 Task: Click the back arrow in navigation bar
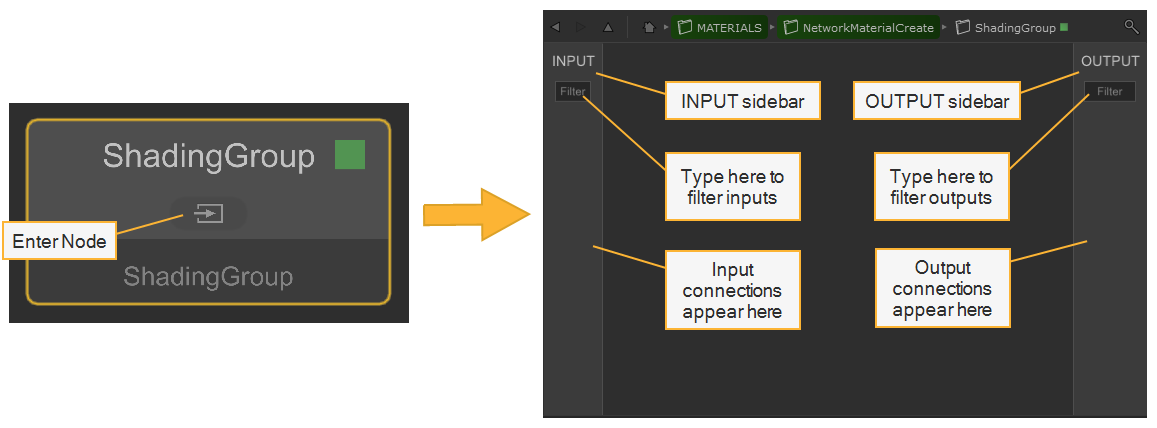tap(556, 28)
